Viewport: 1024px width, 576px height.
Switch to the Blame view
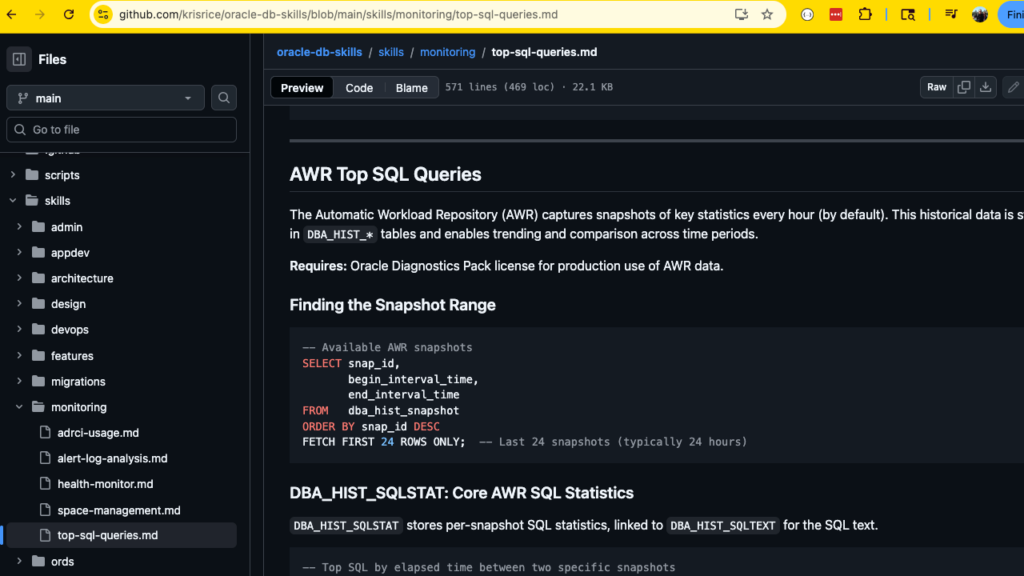(411, 88)
